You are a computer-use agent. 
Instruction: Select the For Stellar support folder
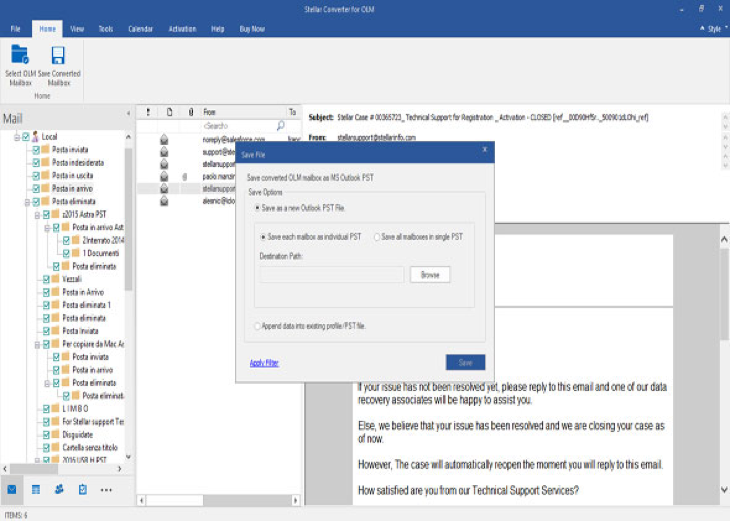tap(93, 421)
